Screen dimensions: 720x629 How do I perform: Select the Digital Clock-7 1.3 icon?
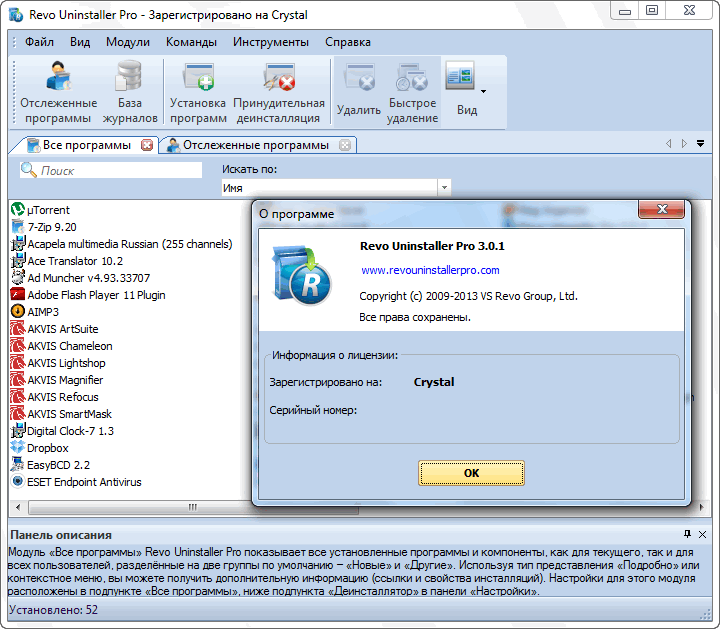pos(17,430)
